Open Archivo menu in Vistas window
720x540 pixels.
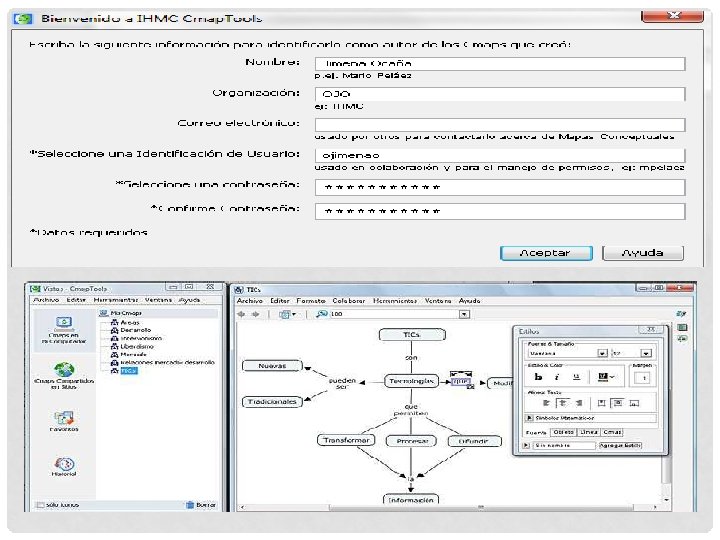[x=46, y=300]
